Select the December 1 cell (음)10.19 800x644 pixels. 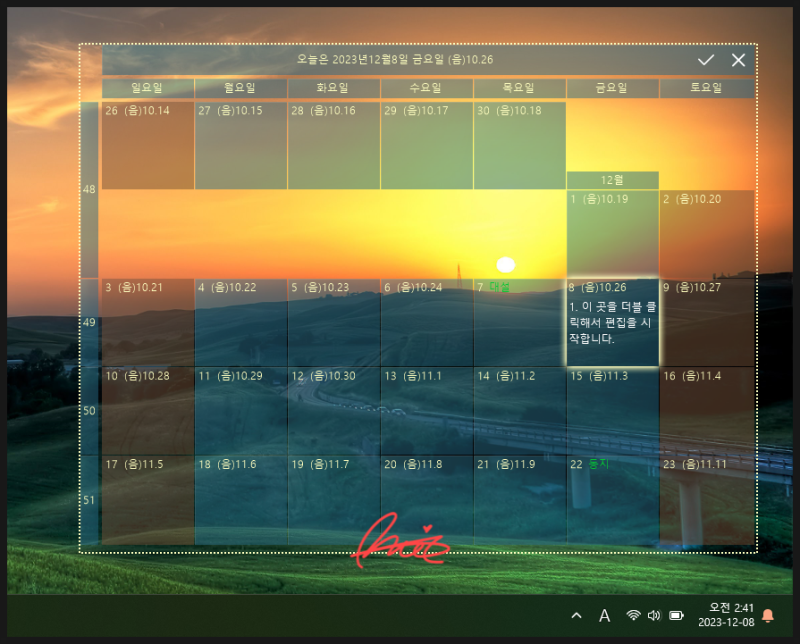[x=612, y=234]
